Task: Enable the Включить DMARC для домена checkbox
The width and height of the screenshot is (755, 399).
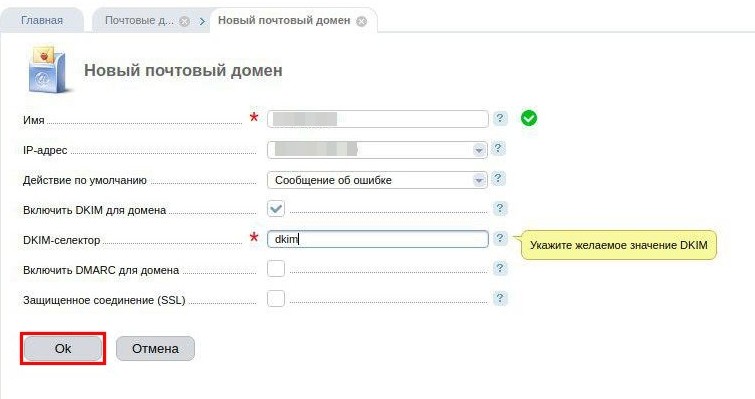Action: (x=276, y=268)
